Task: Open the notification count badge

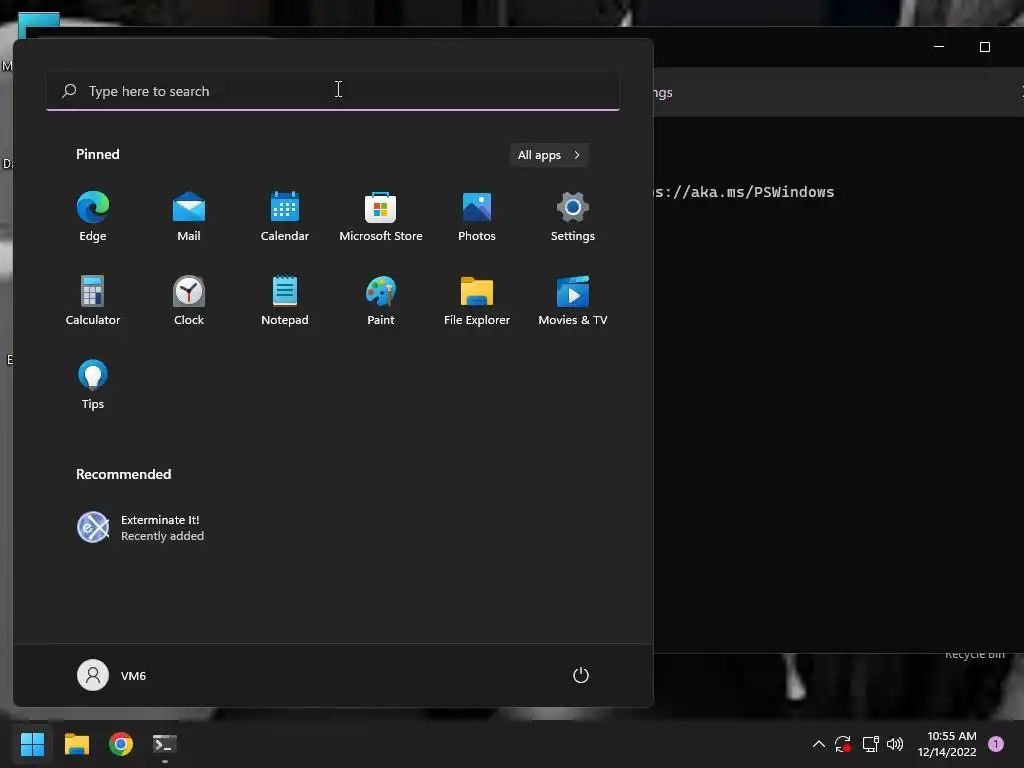Action: coord(995,744)
